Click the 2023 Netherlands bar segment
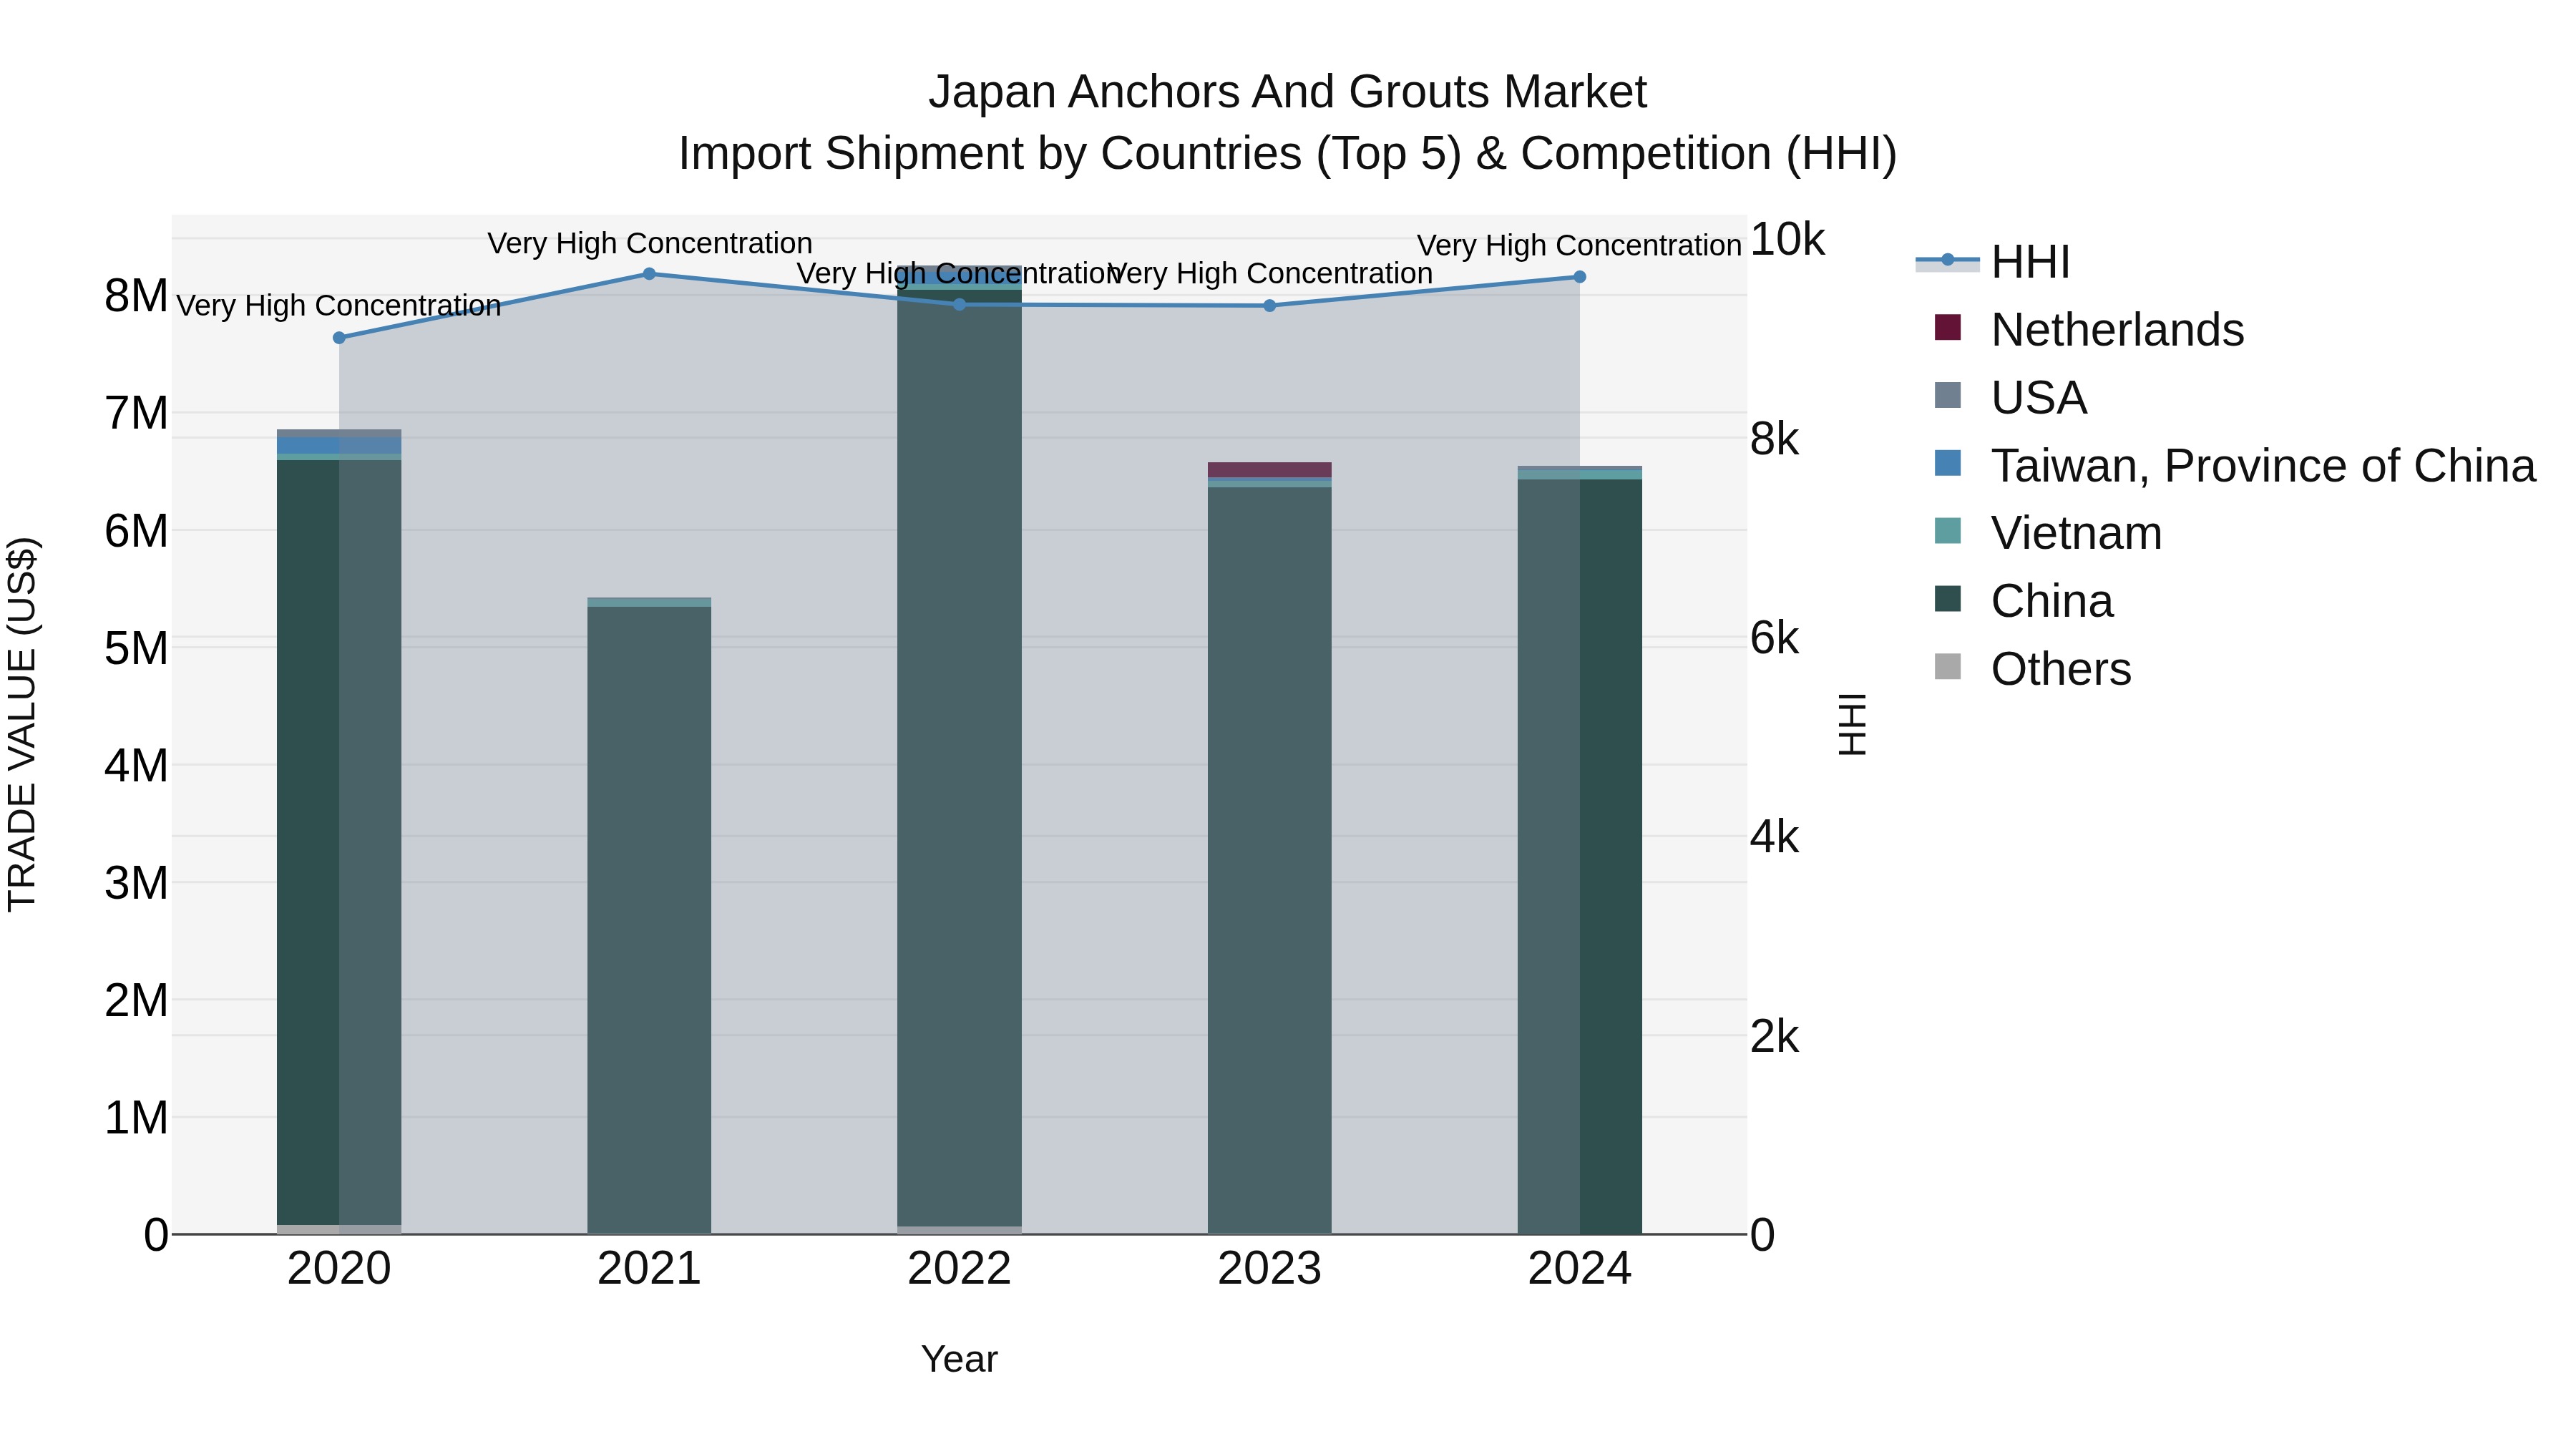This screenshot has width=2576, height=1449. (x=1270, y=470)
